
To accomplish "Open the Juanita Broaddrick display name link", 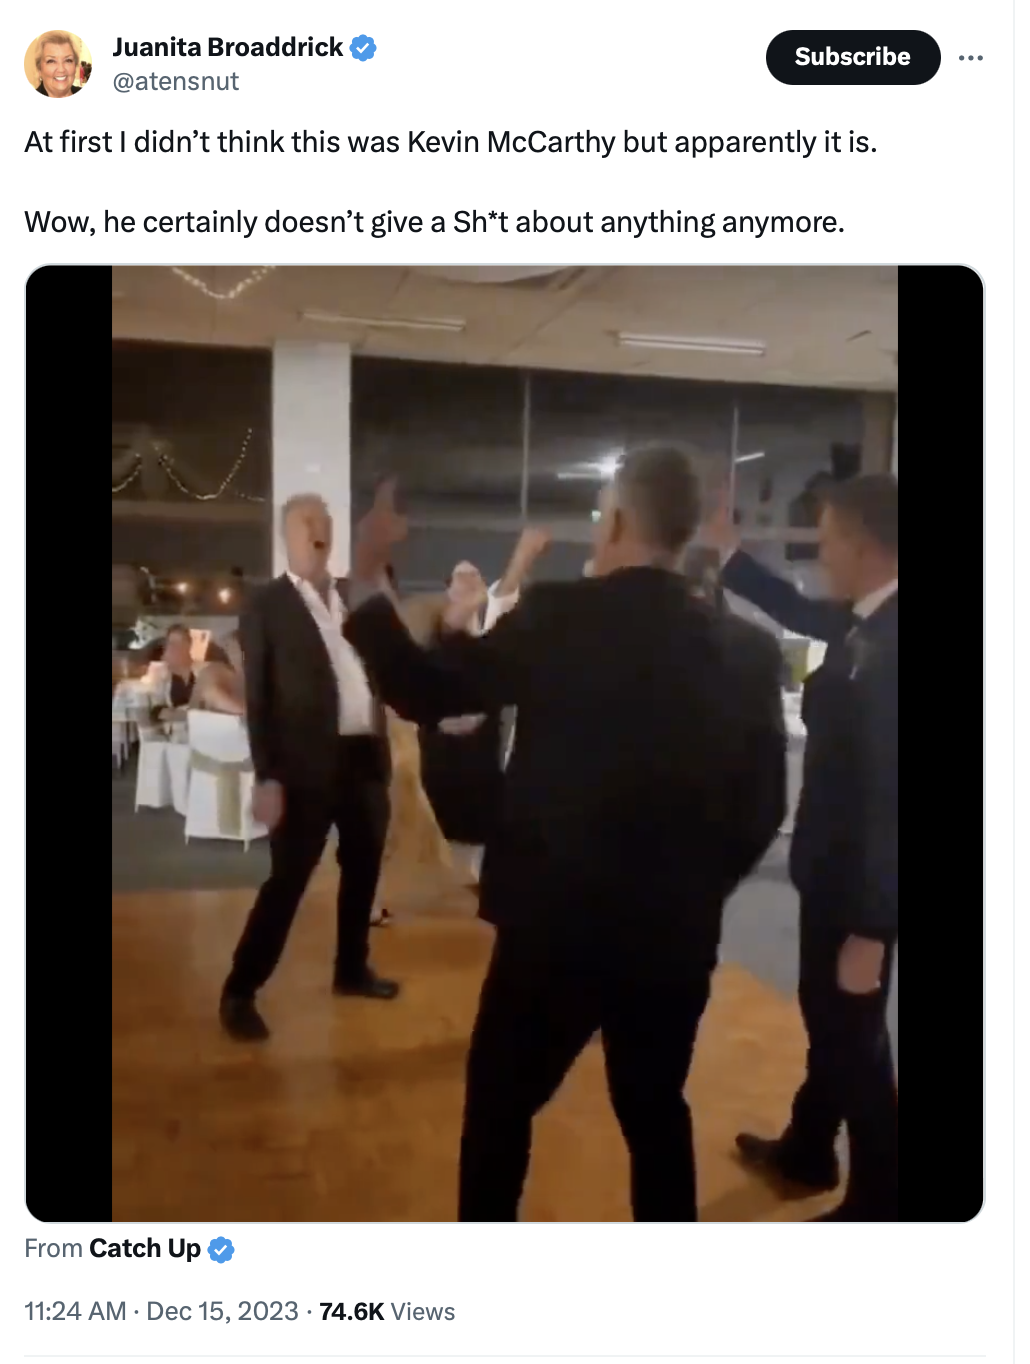I will point(227,47).
